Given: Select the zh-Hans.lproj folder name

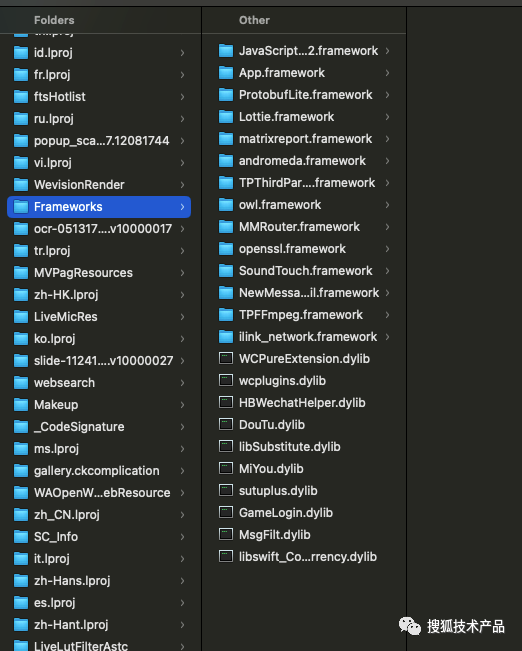Looking at the screenshot, I should click(x=72, y=581).
